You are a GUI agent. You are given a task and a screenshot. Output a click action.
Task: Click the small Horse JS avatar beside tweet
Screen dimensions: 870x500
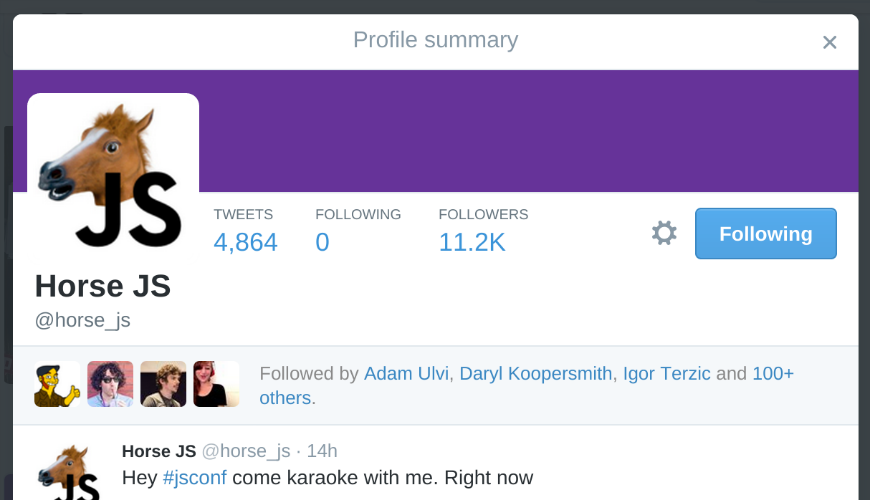point(69,472)
